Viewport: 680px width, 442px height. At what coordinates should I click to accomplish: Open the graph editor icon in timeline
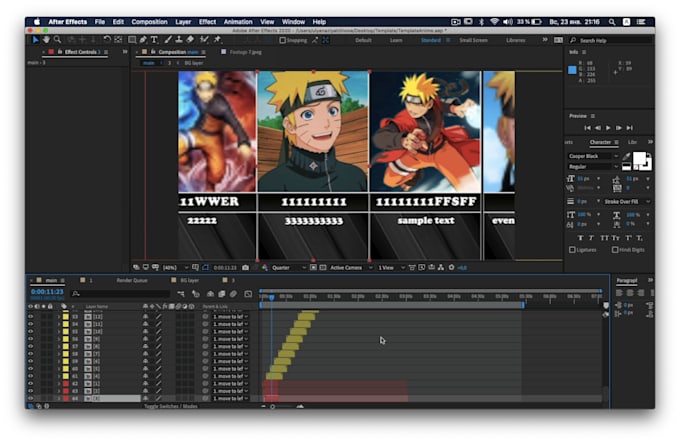(x=248, y=294)
